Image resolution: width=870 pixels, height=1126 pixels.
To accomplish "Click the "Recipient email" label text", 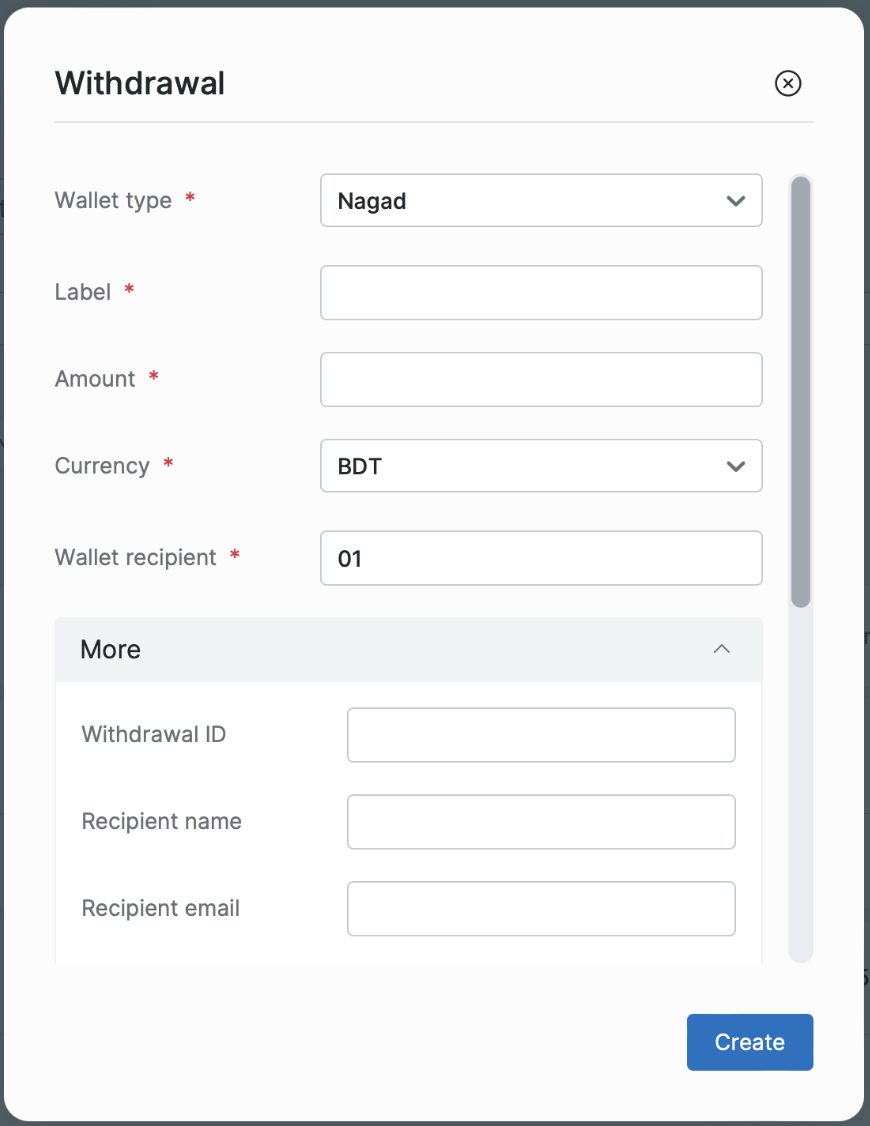I will coord(161,909).
